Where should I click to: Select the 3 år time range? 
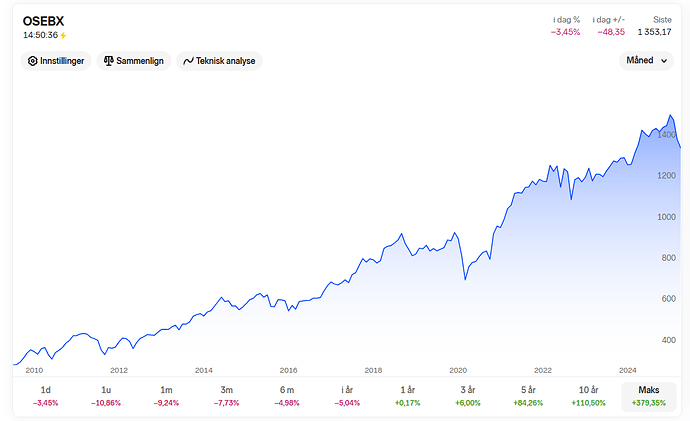468,396
